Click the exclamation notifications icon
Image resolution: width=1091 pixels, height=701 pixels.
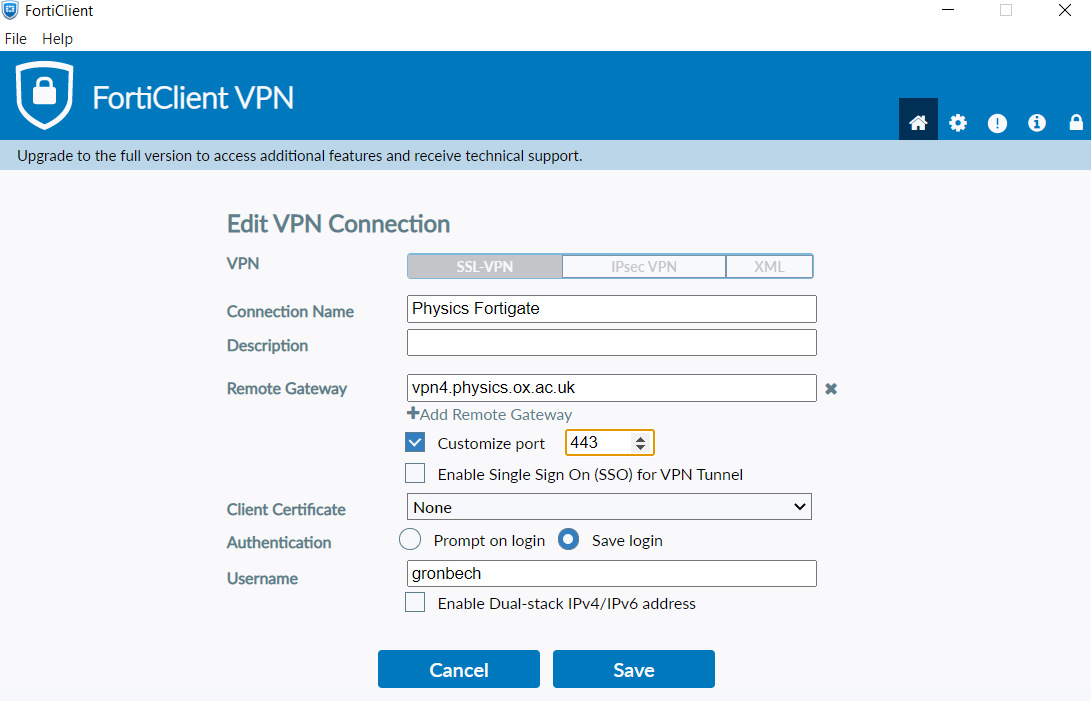pyautogui.click(x=997, y=123)
